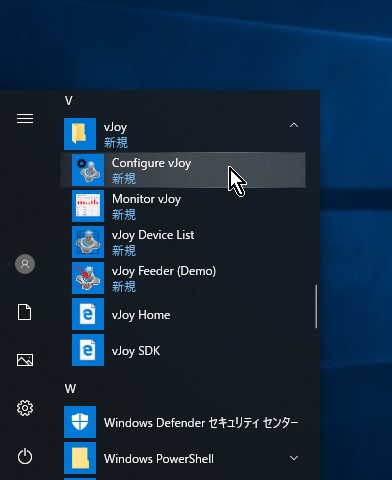The width and height of the screenshot is (392, 480).
Task: Open Documents from Start sidebar
Action: 25,312
